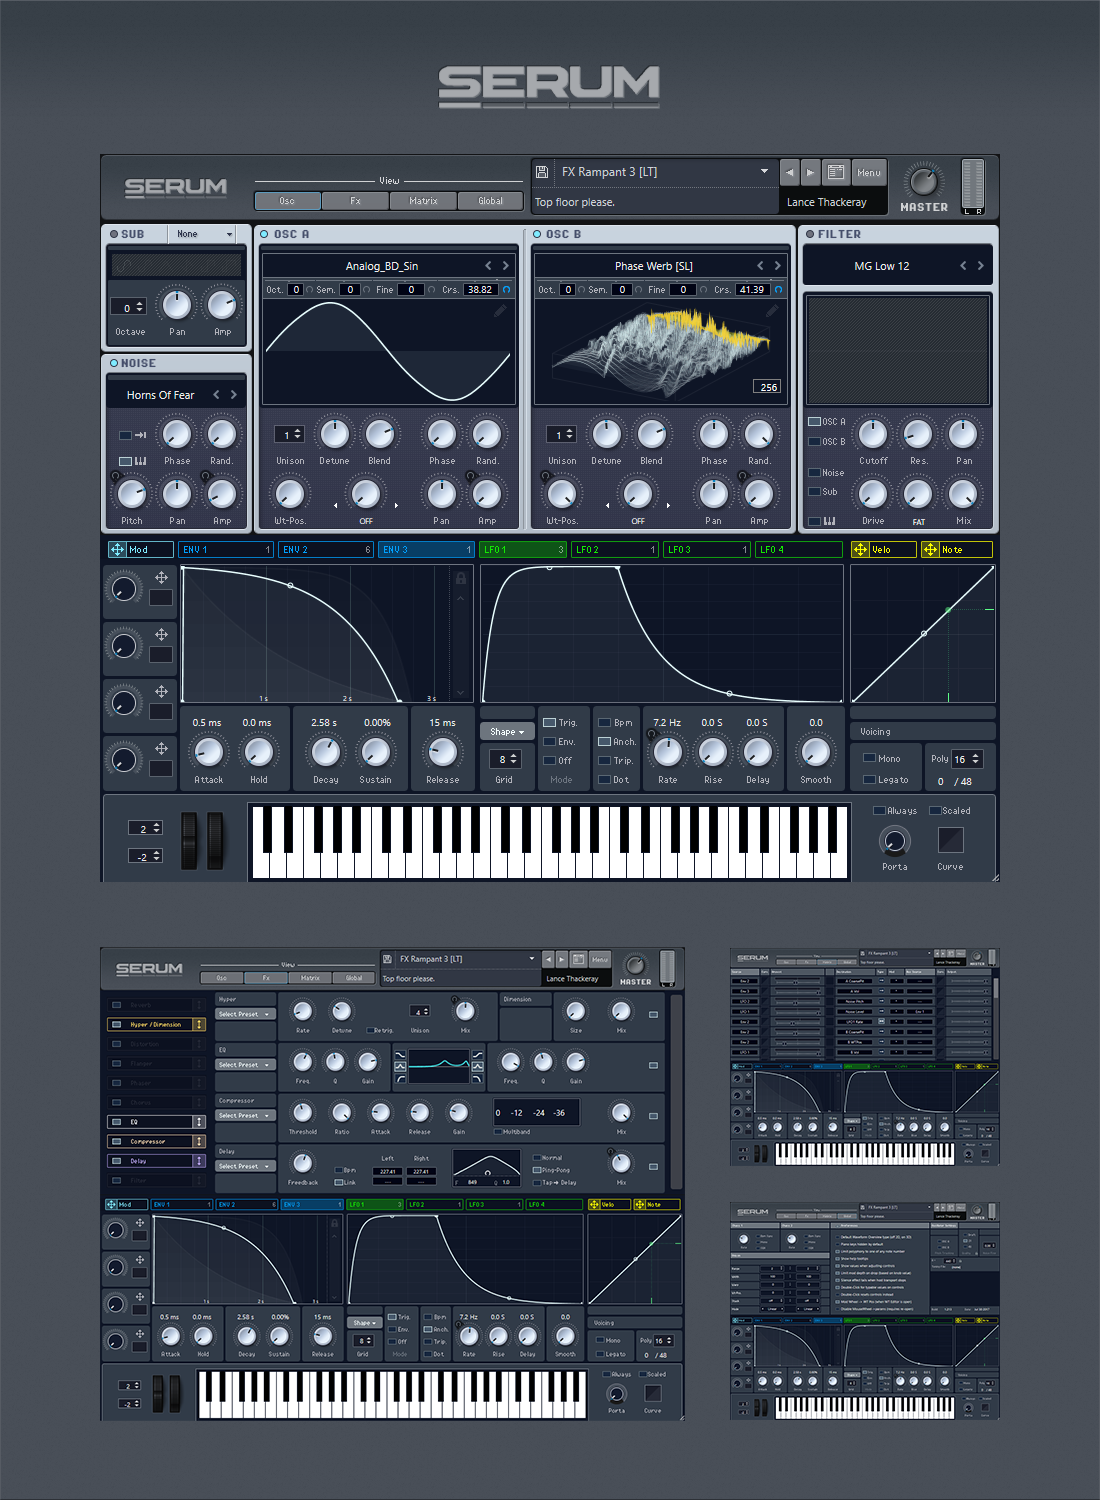Select the Hyper / Dimension effect in Fx view rack
The height and width of the screenshot is (1500, 1100).
(x=156, y=1024)
